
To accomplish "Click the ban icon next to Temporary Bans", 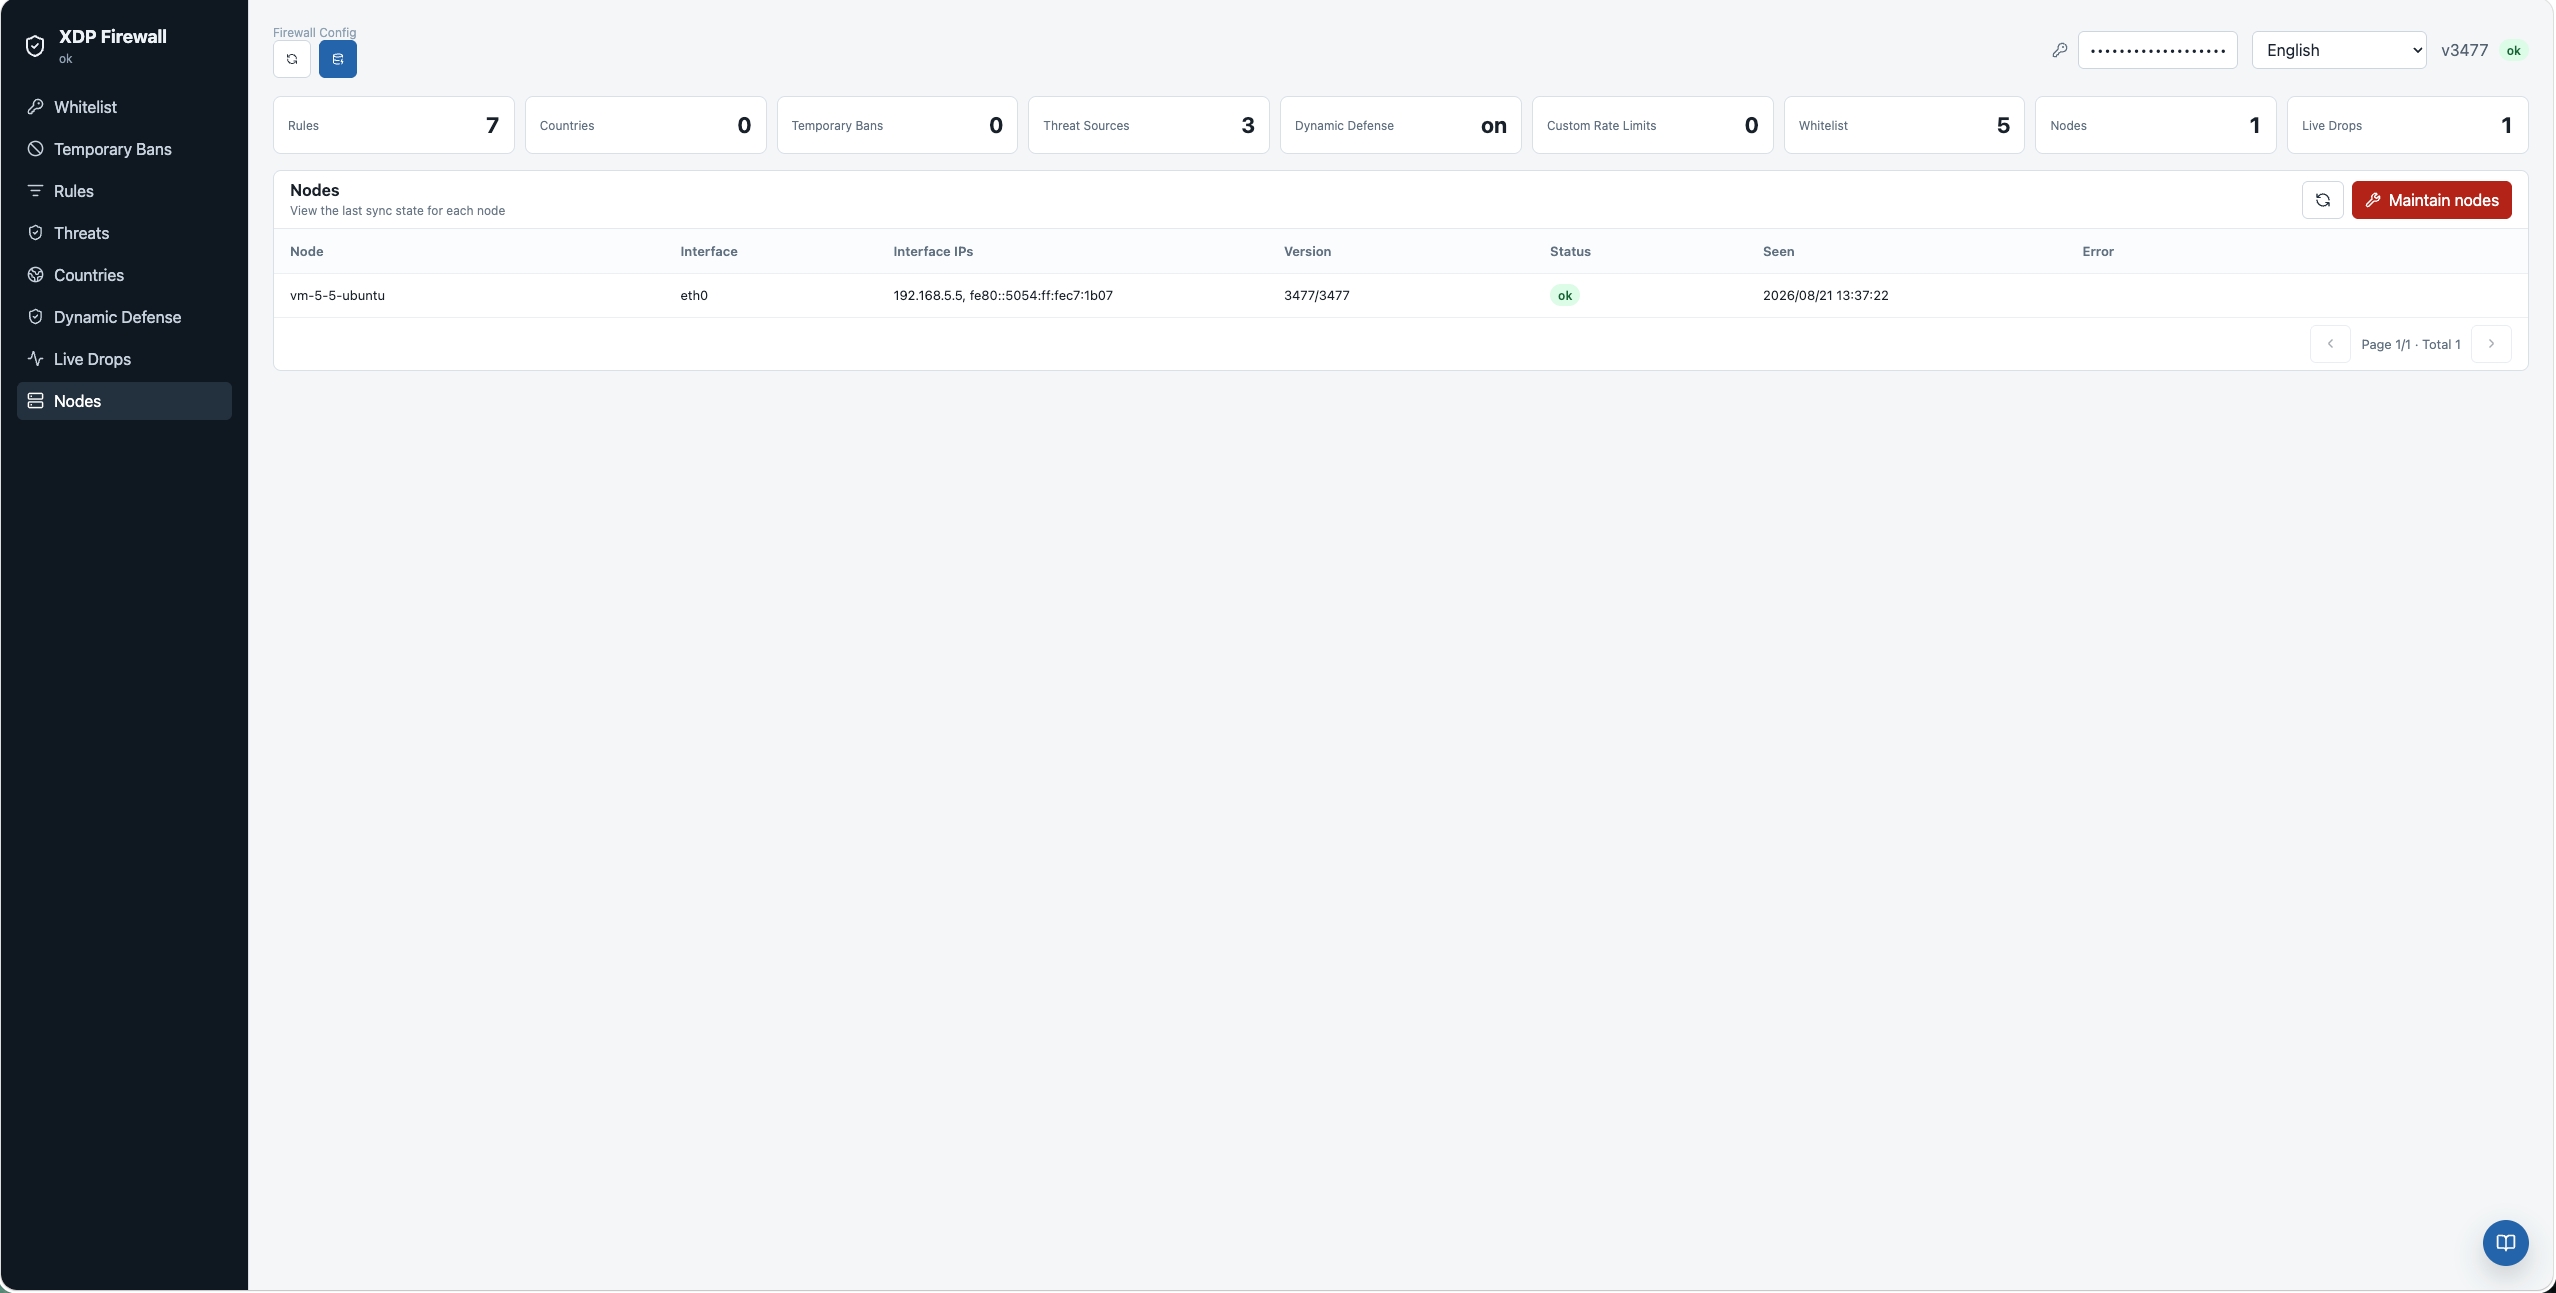I will (35, 149).
